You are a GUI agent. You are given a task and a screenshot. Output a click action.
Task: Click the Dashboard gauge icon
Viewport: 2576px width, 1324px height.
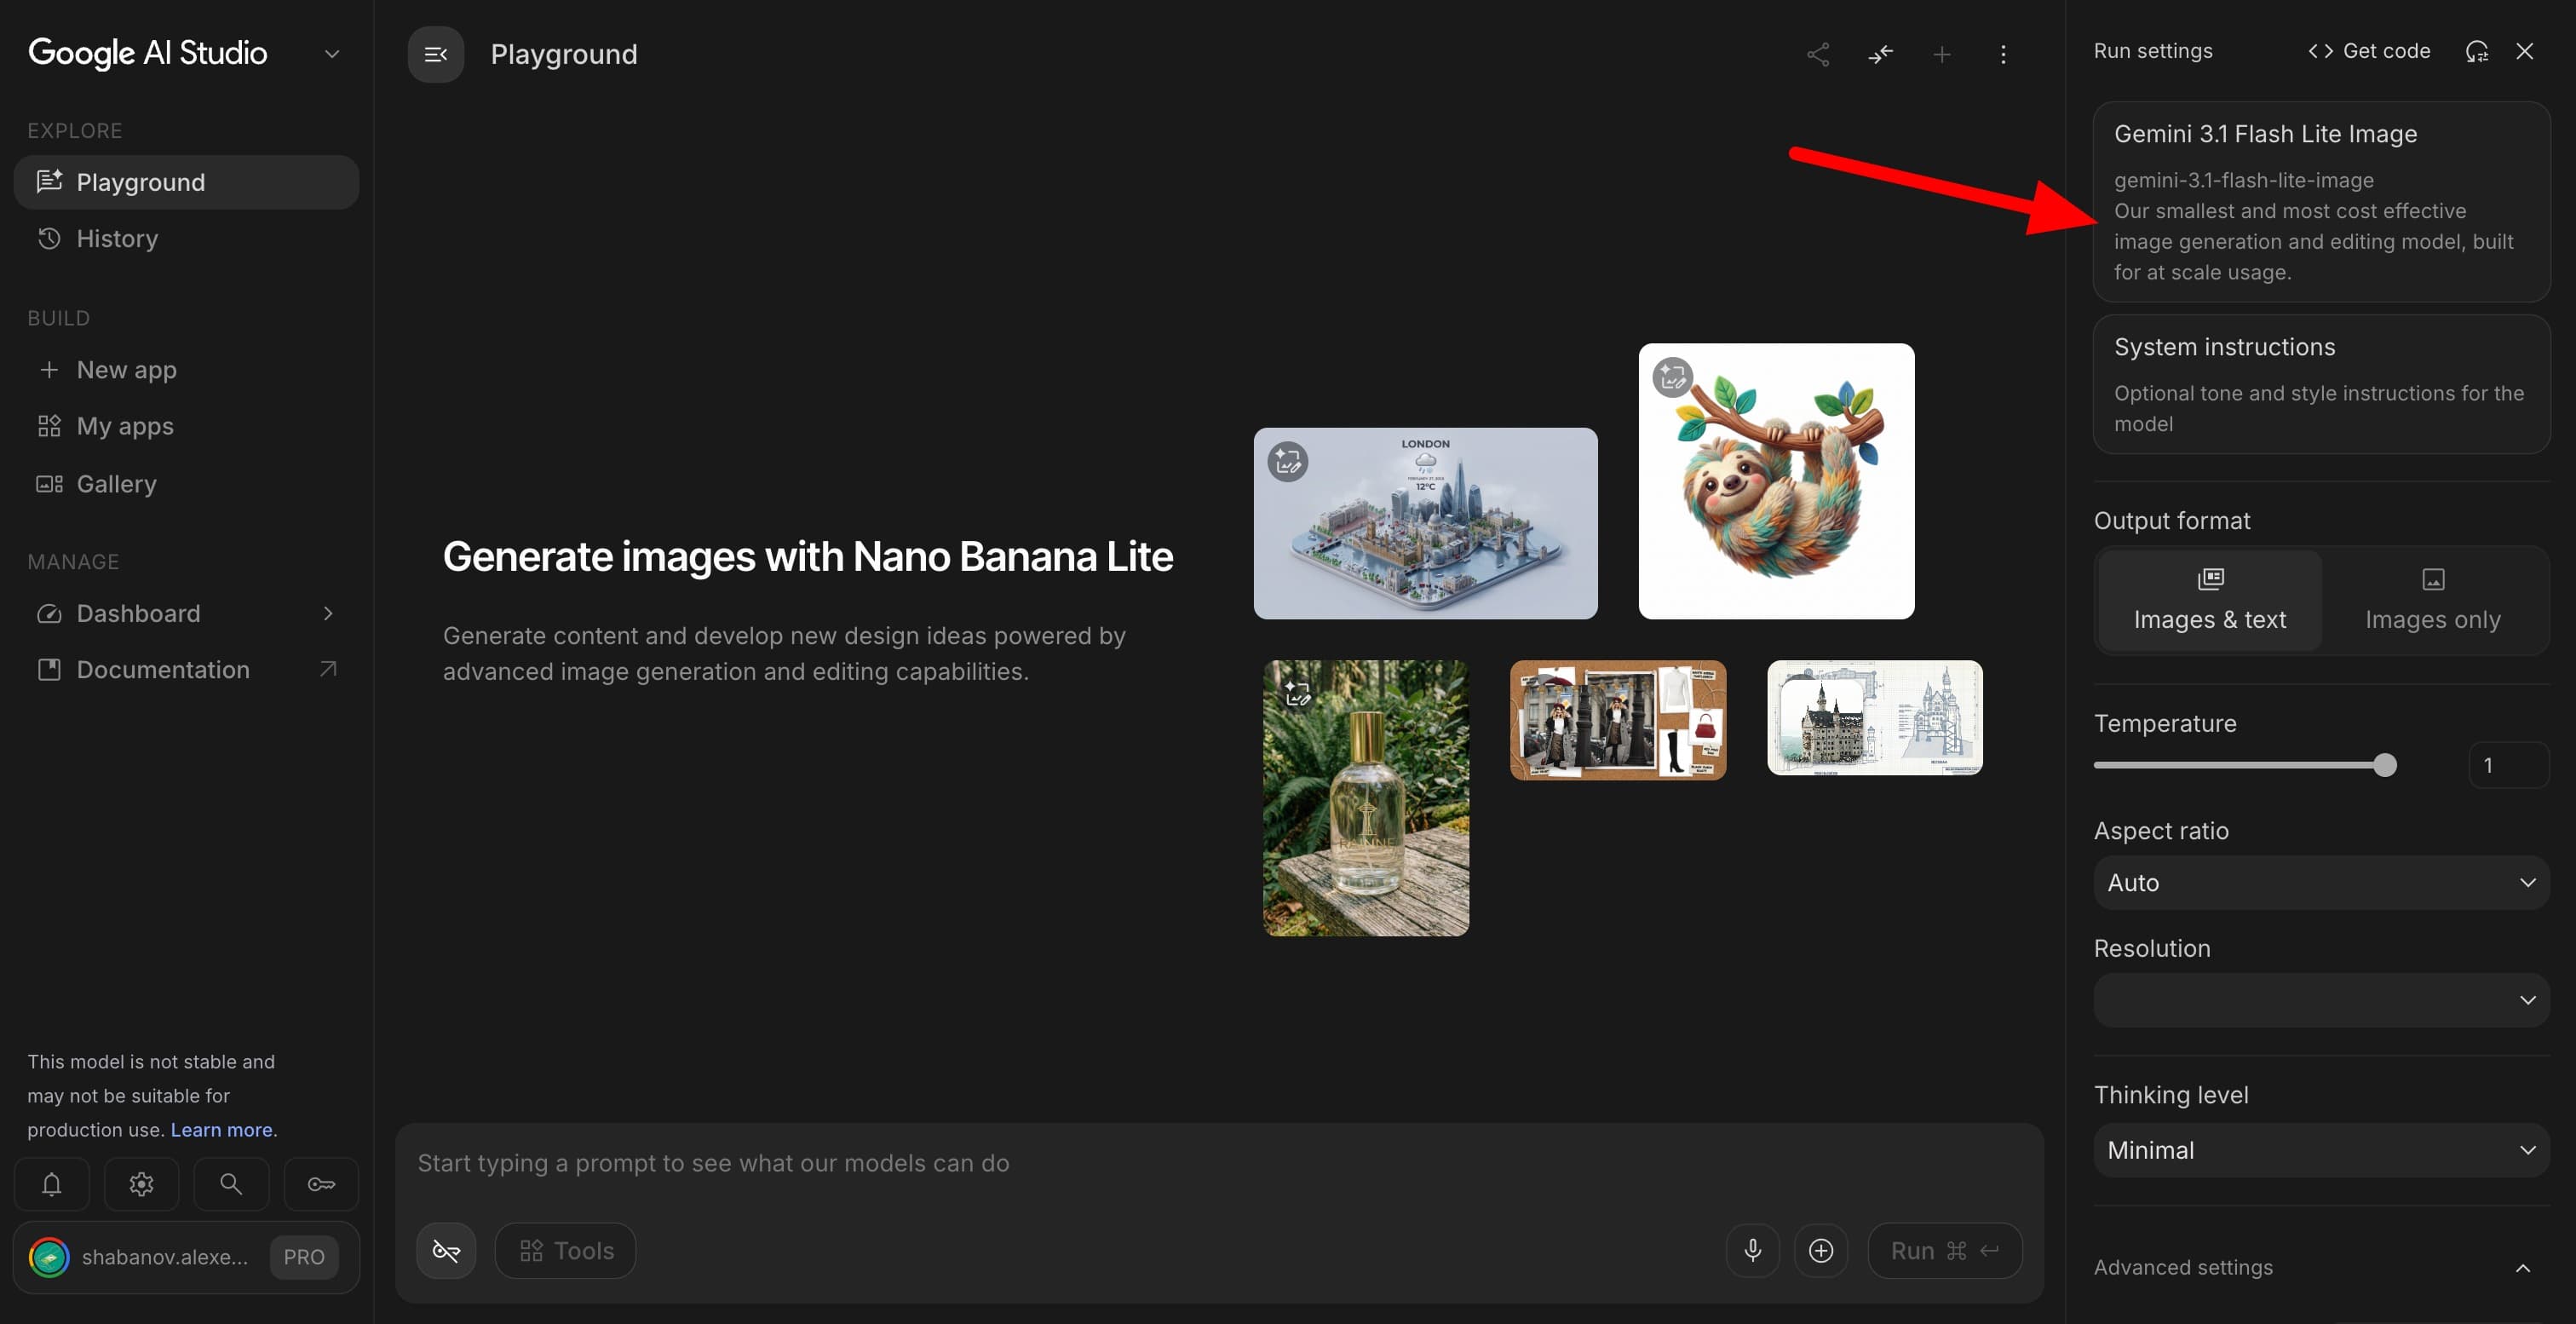49,613
